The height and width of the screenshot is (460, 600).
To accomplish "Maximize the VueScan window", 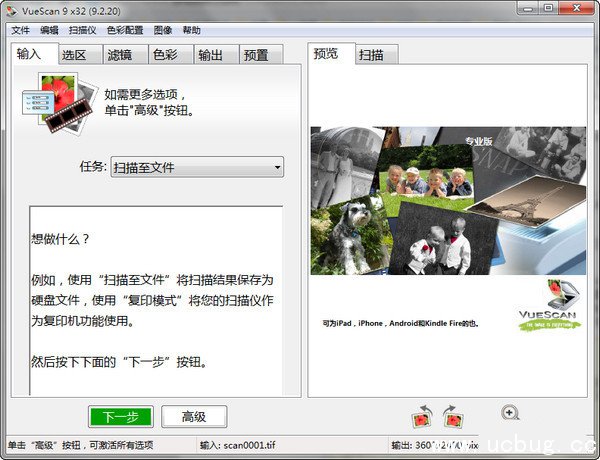I will coord(549,8).
